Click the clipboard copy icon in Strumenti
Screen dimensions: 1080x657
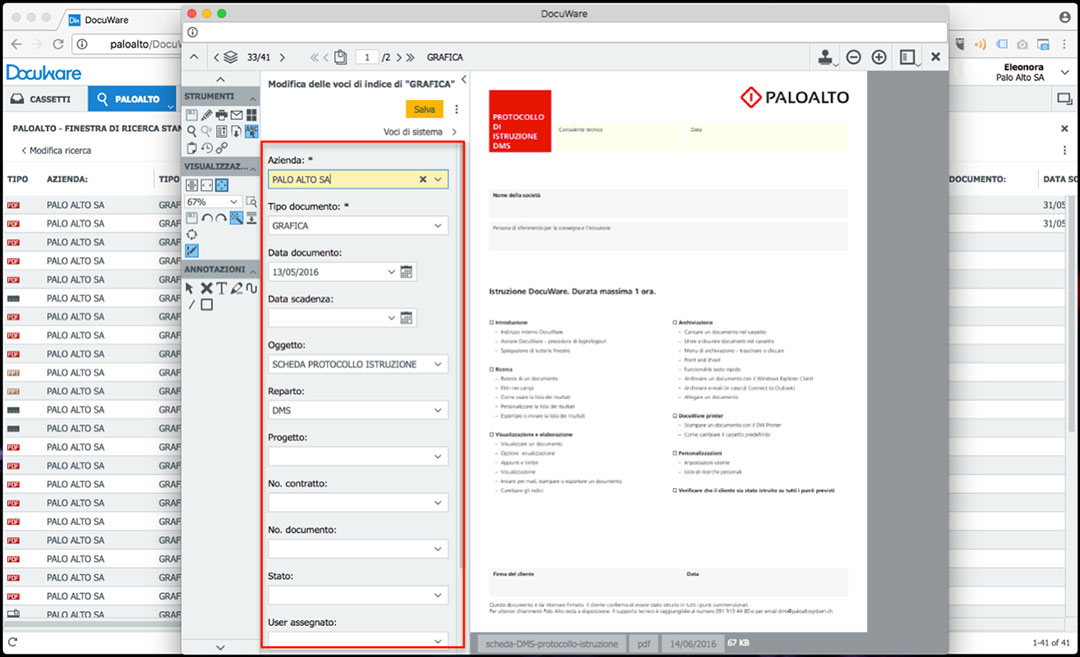click(x=191, y=147)
